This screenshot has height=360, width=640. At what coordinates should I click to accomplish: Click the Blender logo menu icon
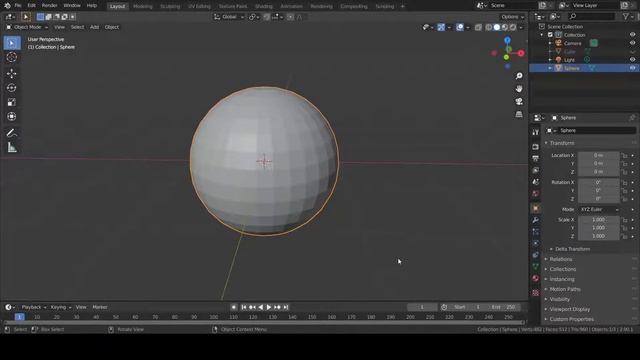click(7, 6)
